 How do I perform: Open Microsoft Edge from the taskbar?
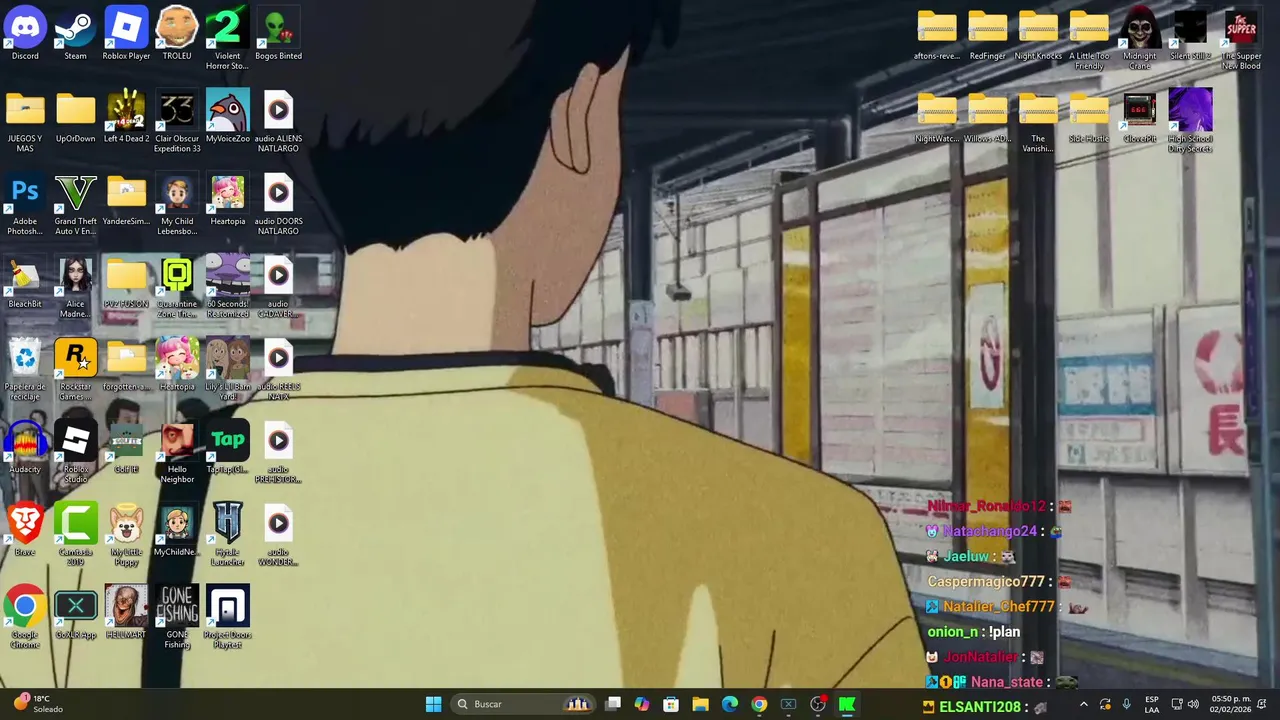tap(730, 704)
